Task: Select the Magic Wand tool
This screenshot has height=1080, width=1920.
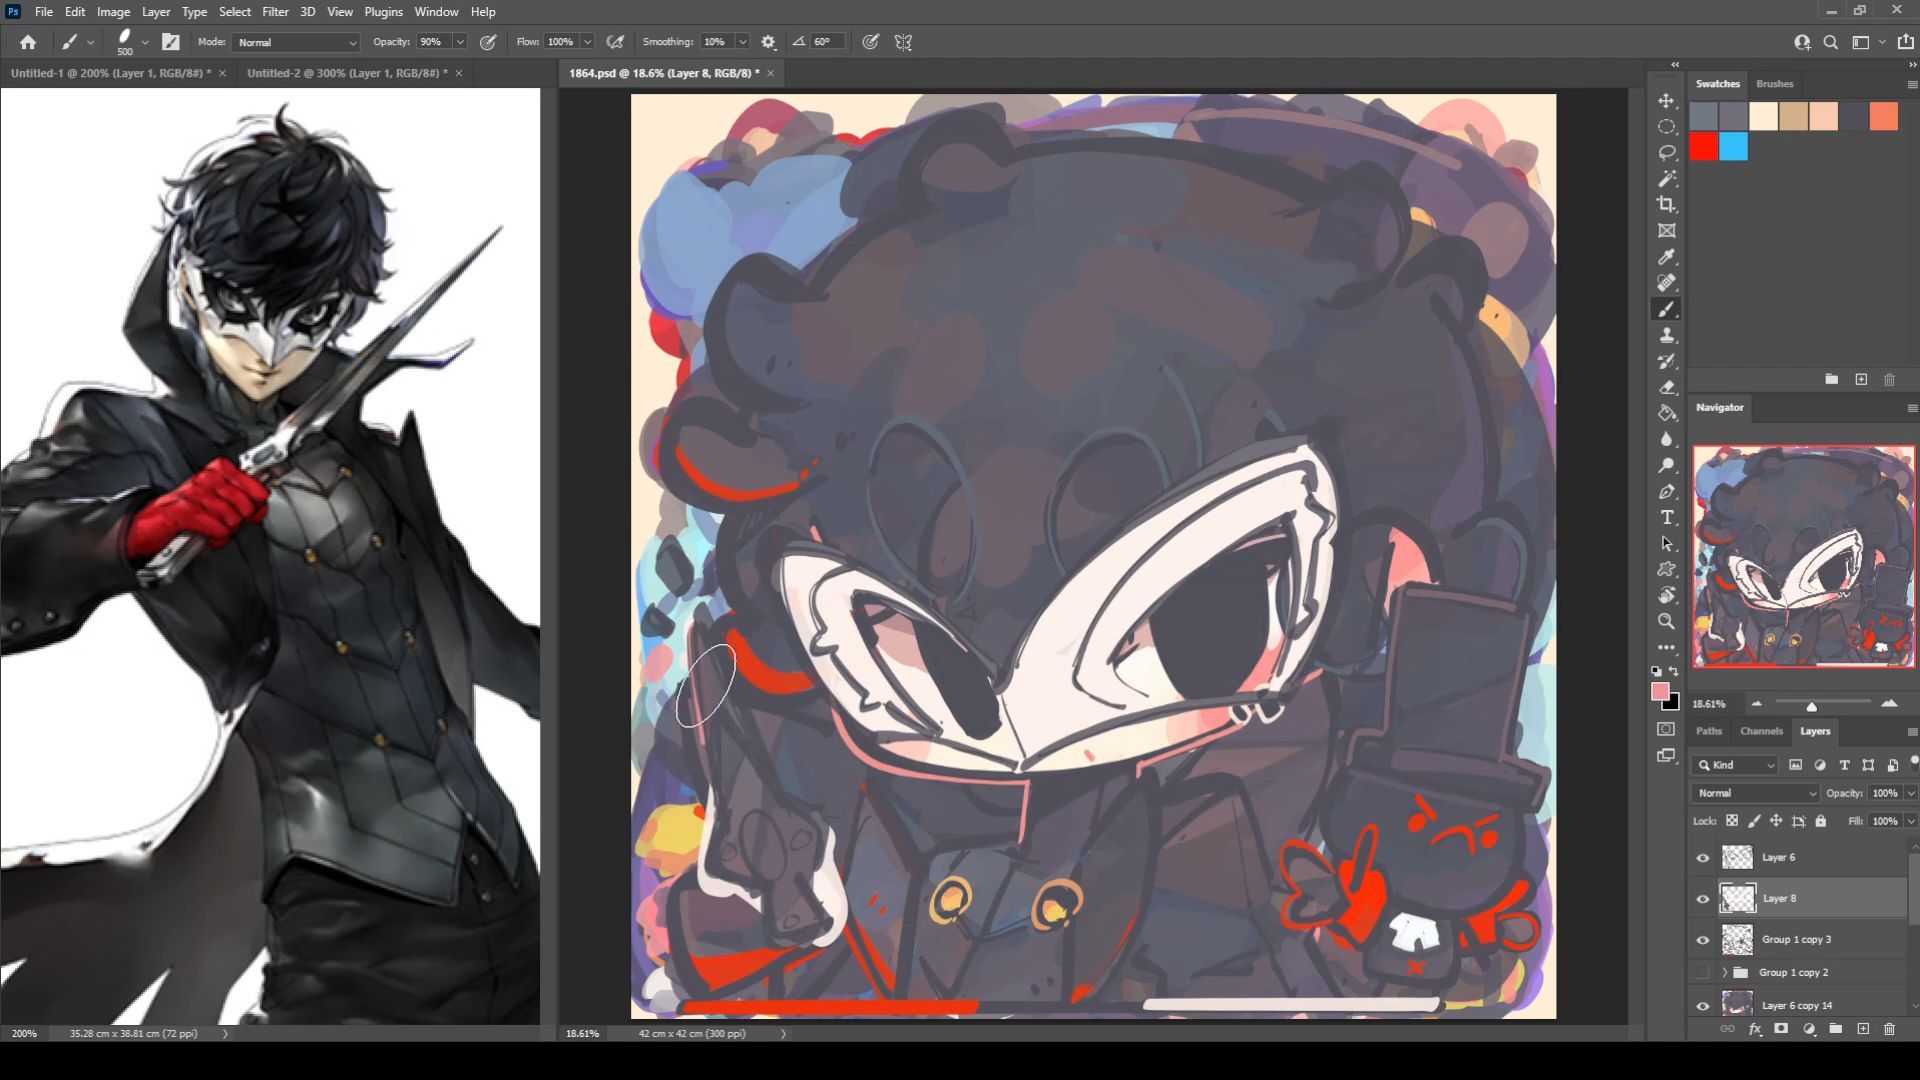Action: click(x=1666, y=179)
